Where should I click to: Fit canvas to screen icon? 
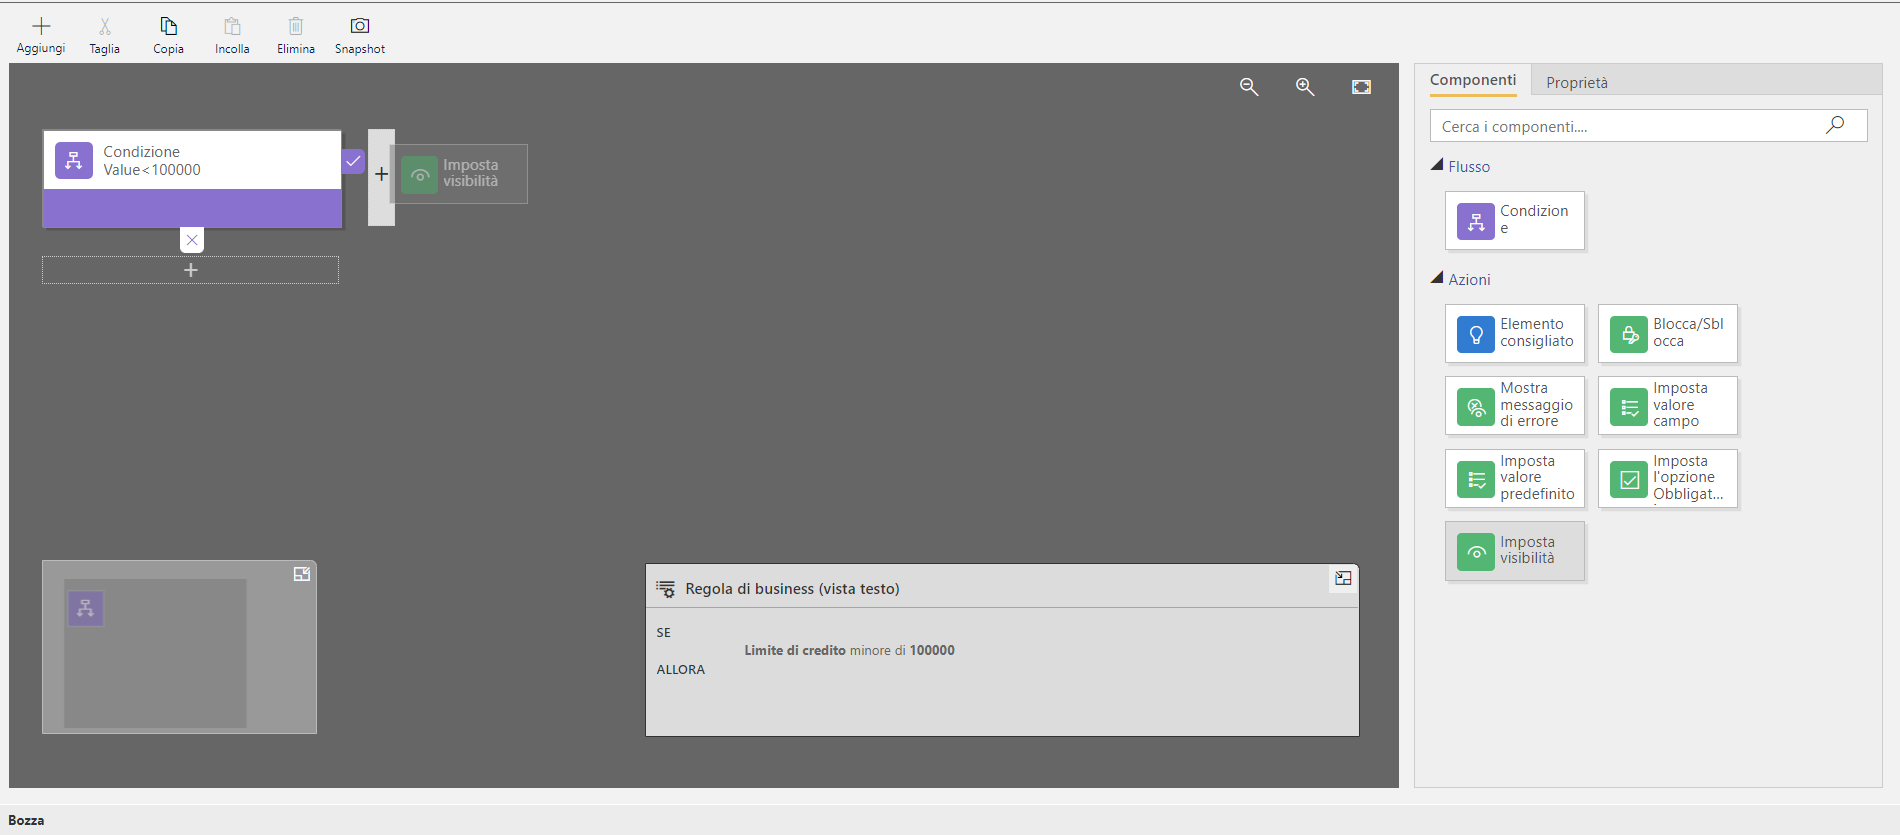(1361, 87)
